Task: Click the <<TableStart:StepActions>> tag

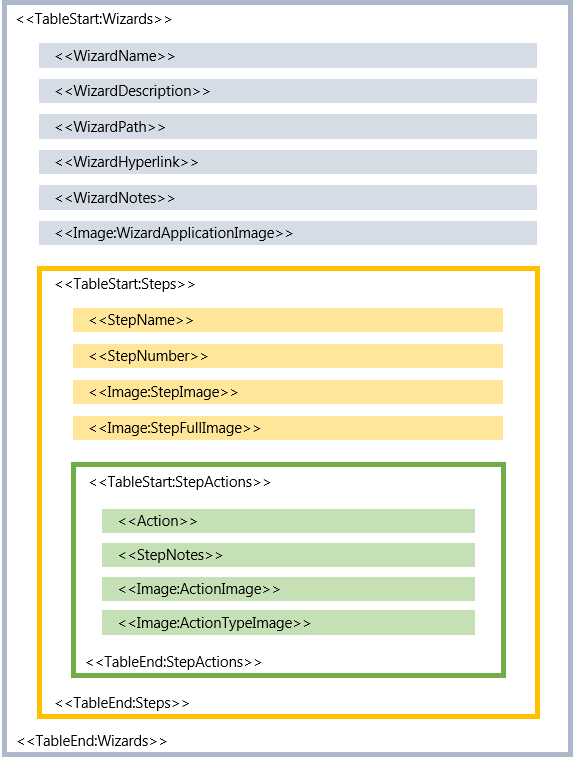Action: pyautogui.click(x=180, y=482)
